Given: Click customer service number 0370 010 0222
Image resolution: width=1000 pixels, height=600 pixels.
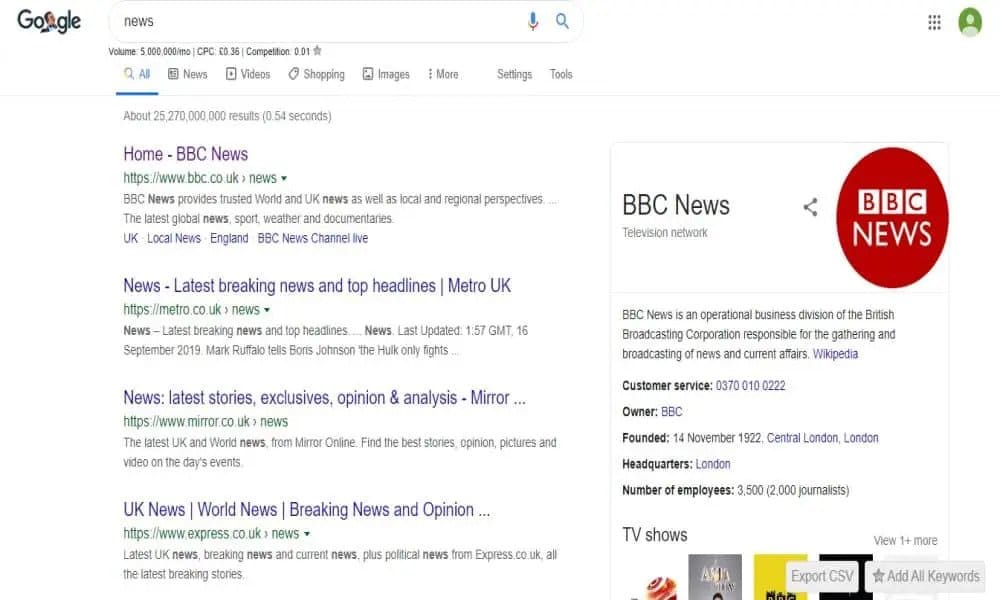Looking at the screenshot, I should (x=750, y=386).
